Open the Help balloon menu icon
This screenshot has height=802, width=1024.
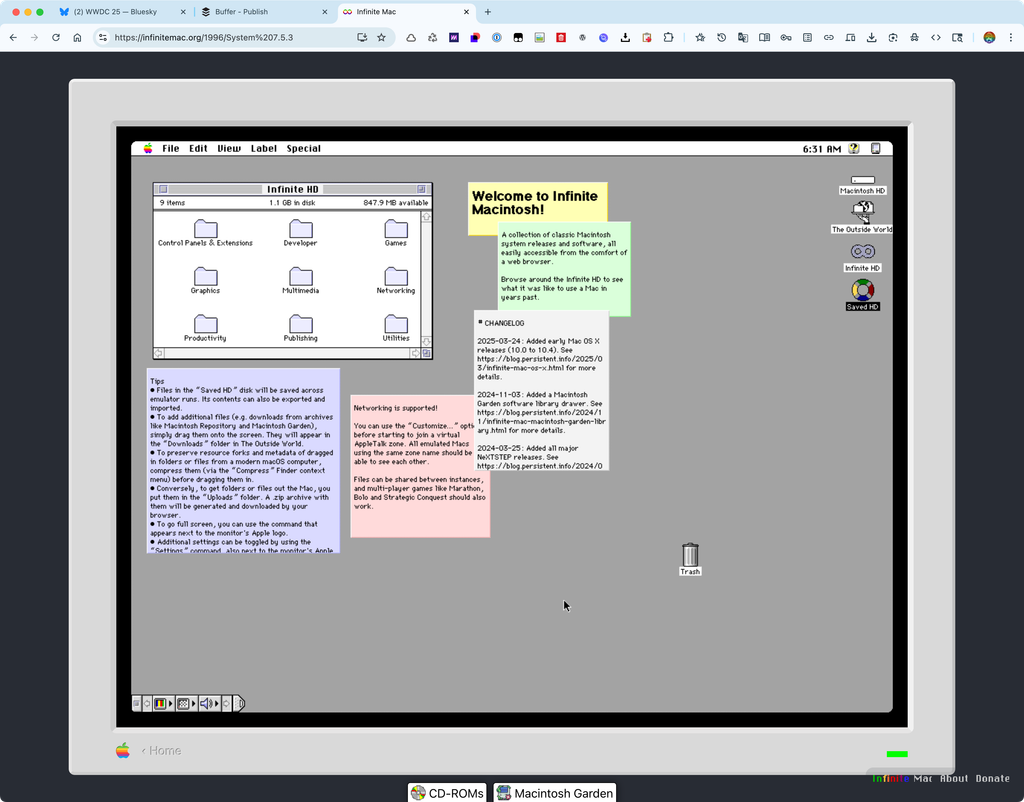pyautogui.click(x=854, y=148)
